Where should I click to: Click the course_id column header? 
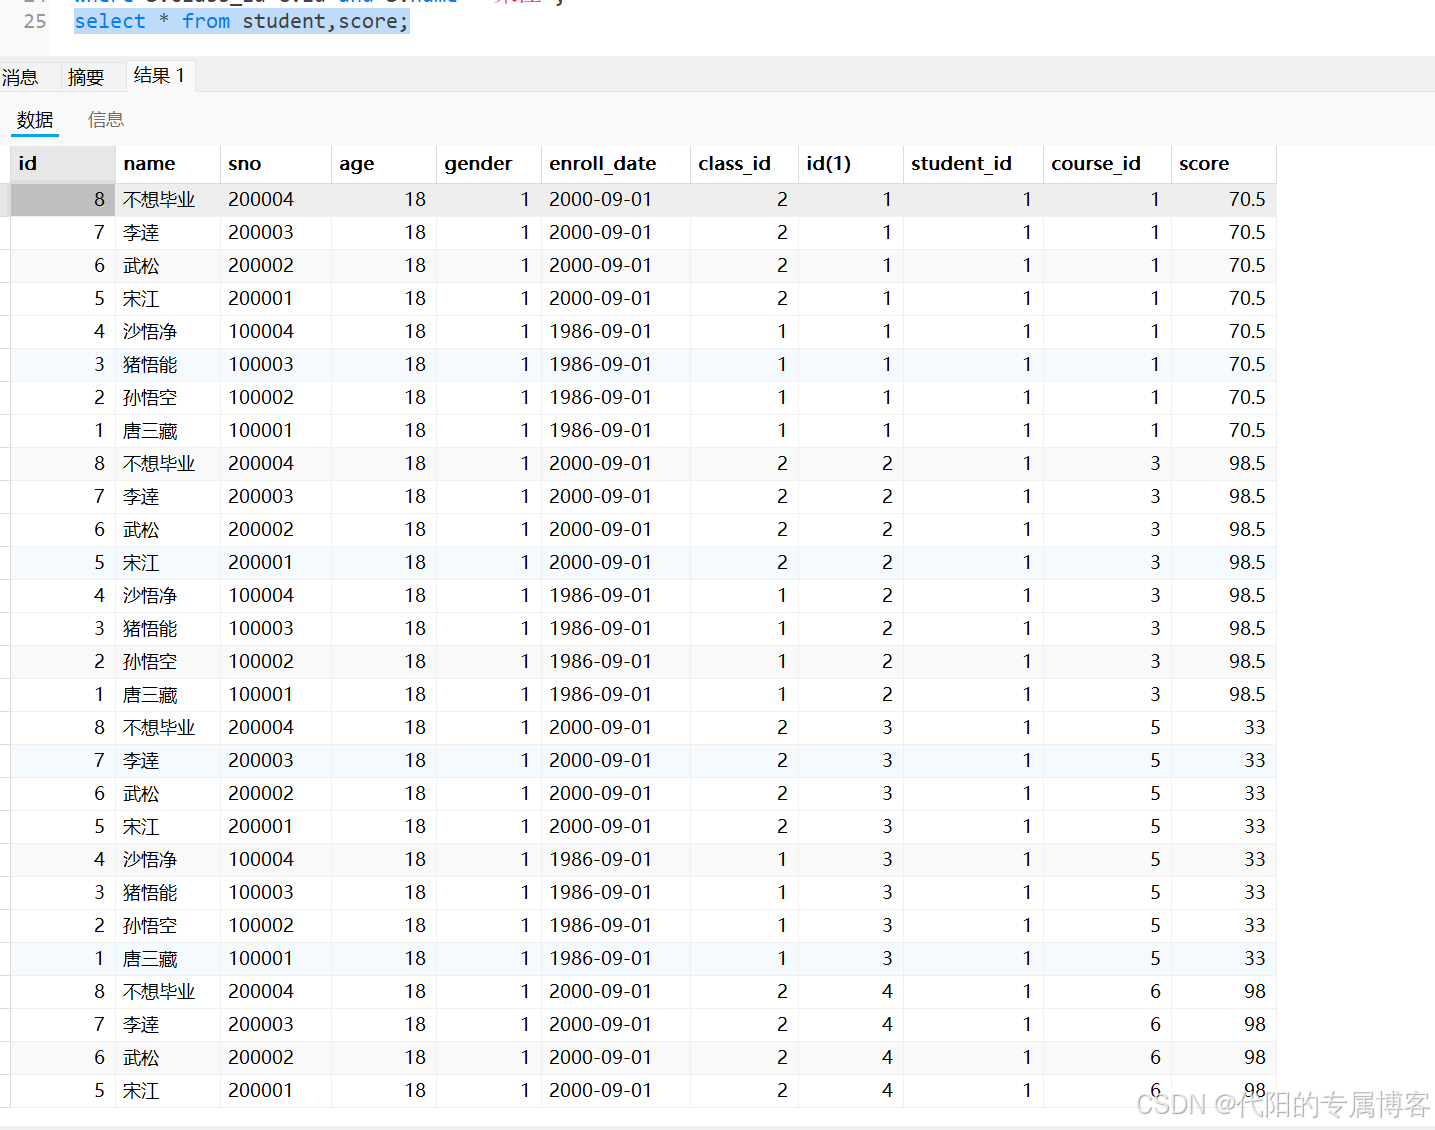[1106, 164]
